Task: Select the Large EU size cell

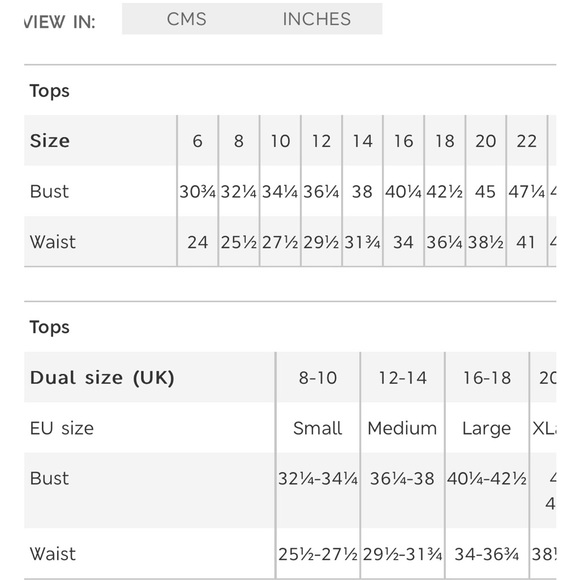Action: [x=487, y=428]
